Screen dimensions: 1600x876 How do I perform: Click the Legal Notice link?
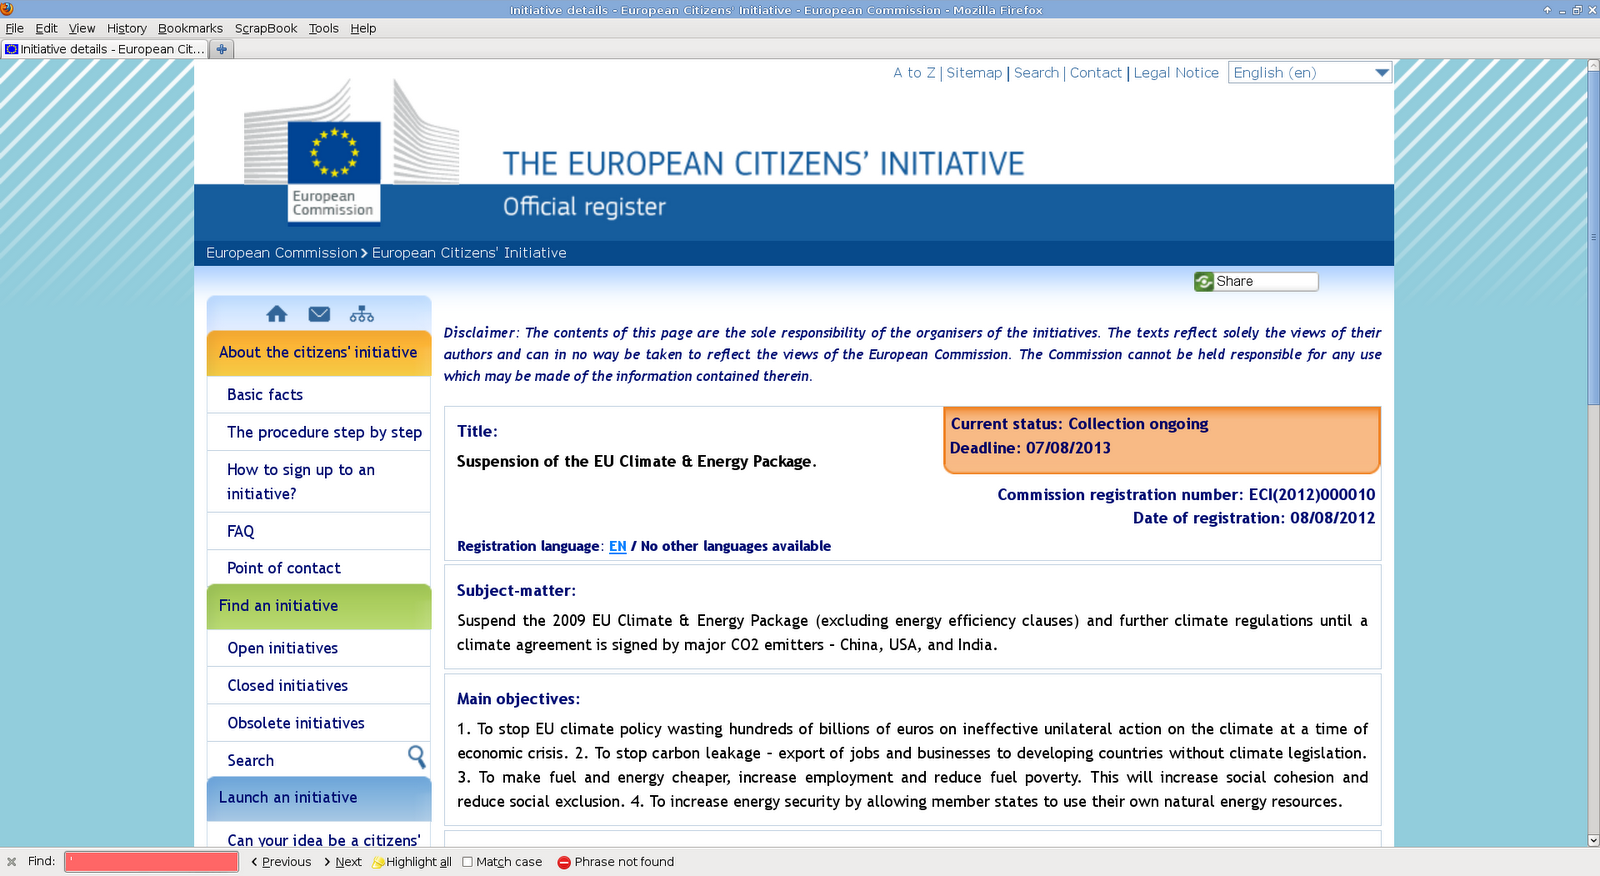[x=1176, y=73]
